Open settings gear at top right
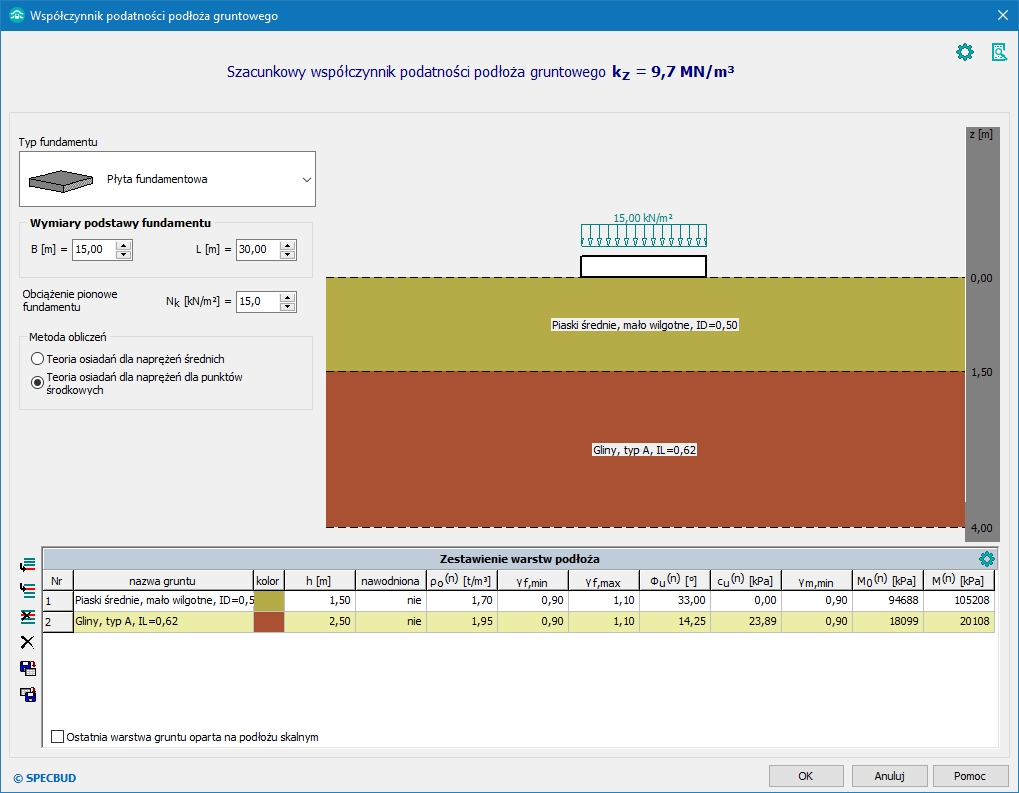 [964, 52]
